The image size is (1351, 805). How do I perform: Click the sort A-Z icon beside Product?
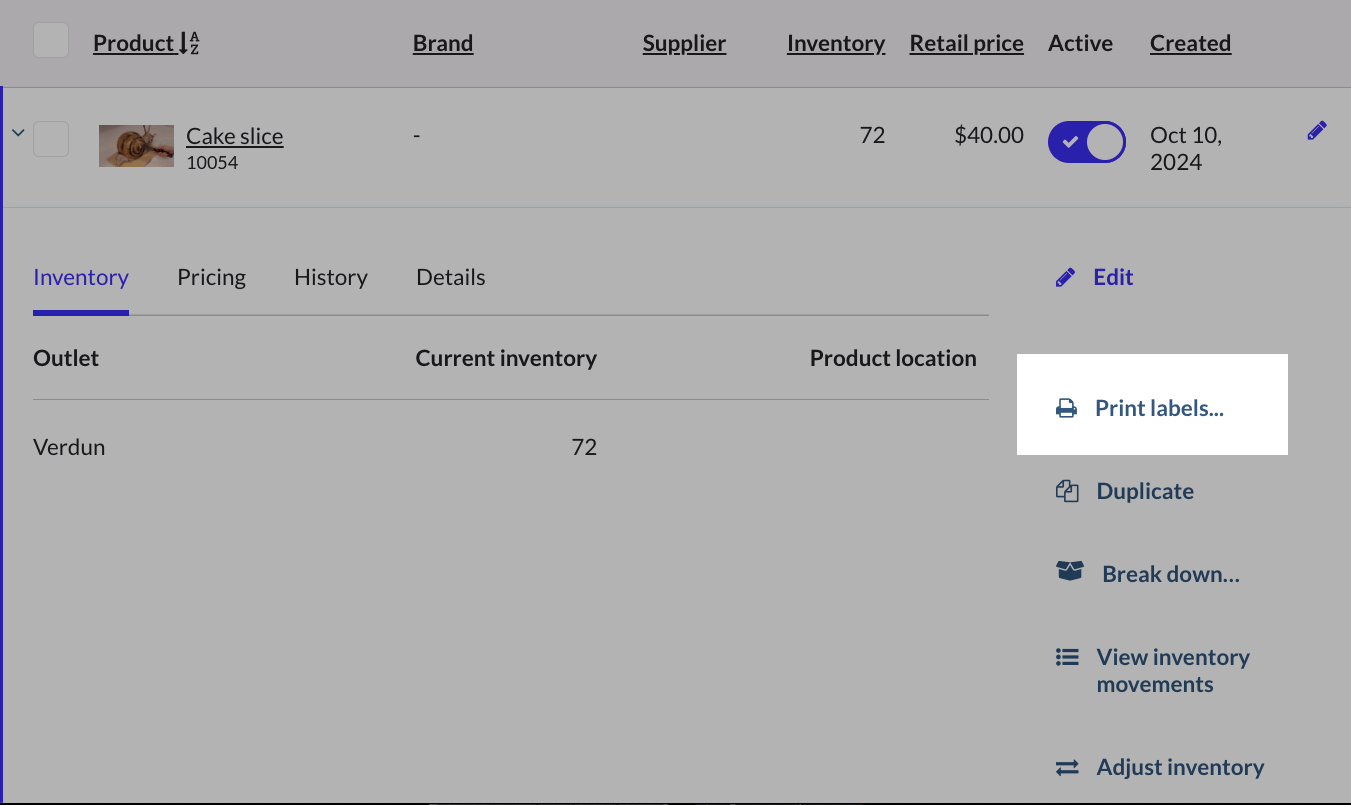point(189,43)
